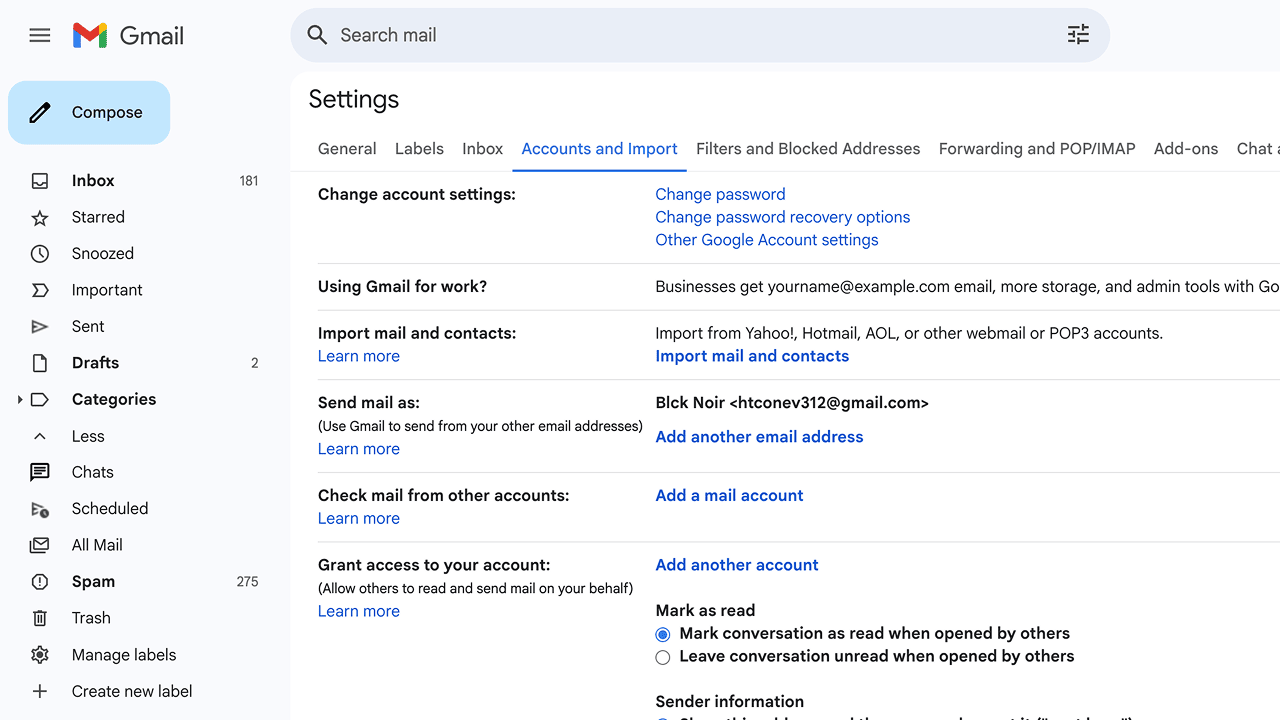This screenshot has width=1280, height=720.
Task: Open the Inbox folder label
Action: 93,181
